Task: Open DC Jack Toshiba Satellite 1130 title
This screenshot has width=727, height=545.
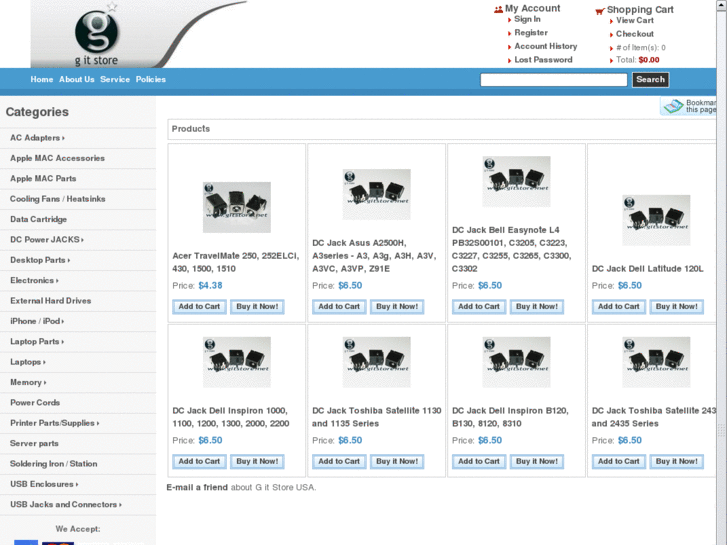Action: pyautogui.click(x=376, y=417)
